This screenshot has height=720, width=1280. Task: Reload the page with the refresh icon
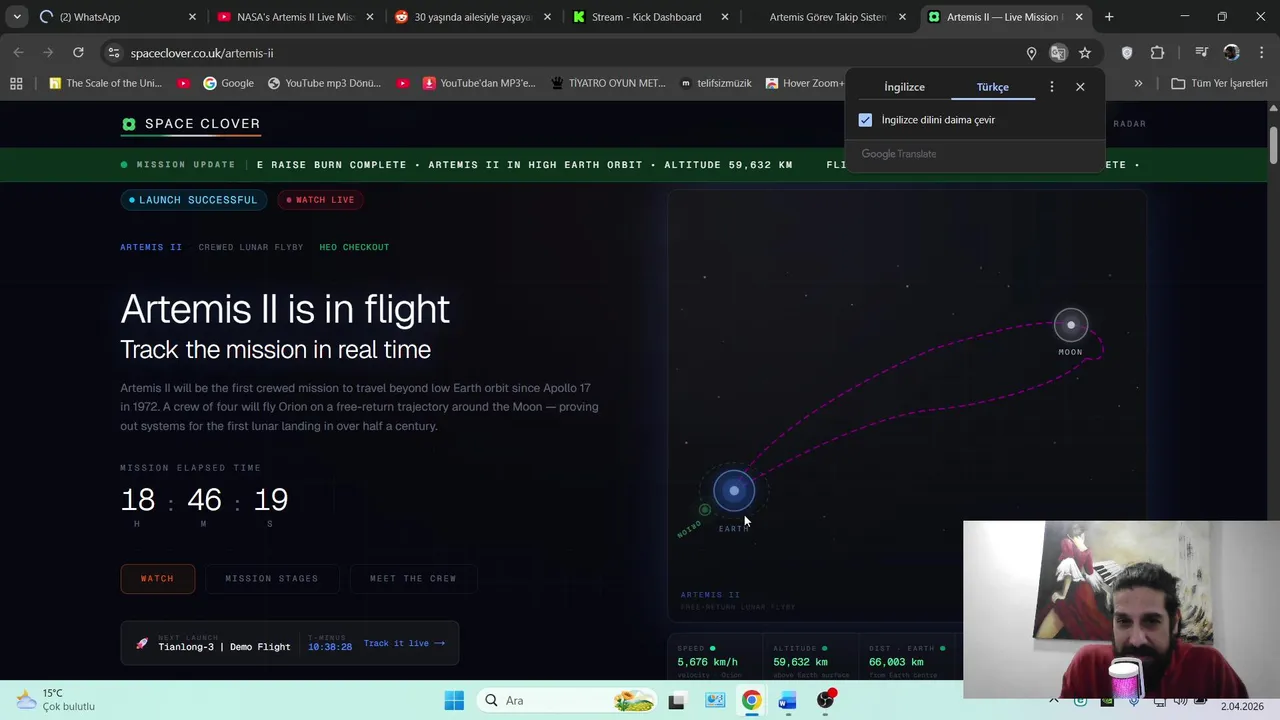(x=78, y=53)
